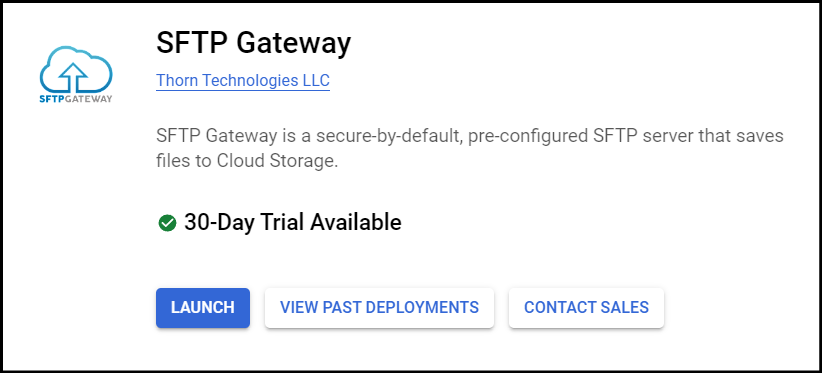Launch the SFTP Gateway product
This screenshot has width=822, height=373.
203,308
